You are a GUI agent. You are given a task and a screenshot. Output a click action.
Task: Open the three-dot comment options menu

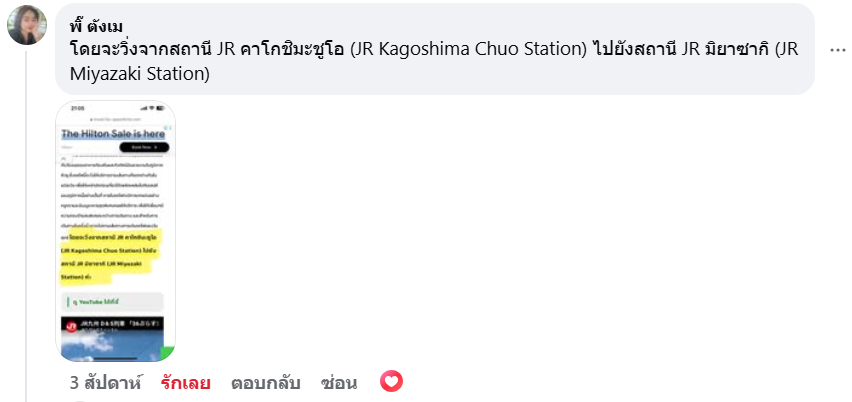coord(837,50)
